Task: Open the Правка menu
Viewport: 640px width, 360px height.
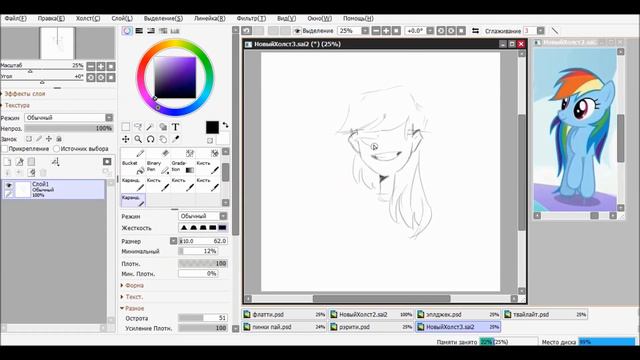Action: point(51,18)
